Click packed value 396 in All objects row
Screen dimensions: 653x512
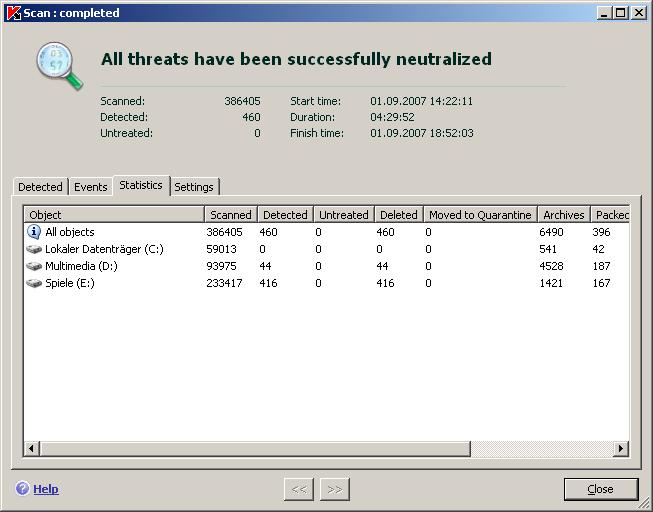click(x=601, y=232)
